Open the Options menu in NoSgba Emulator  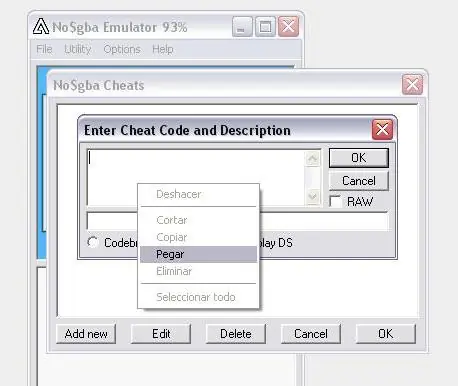pos(122,49)
